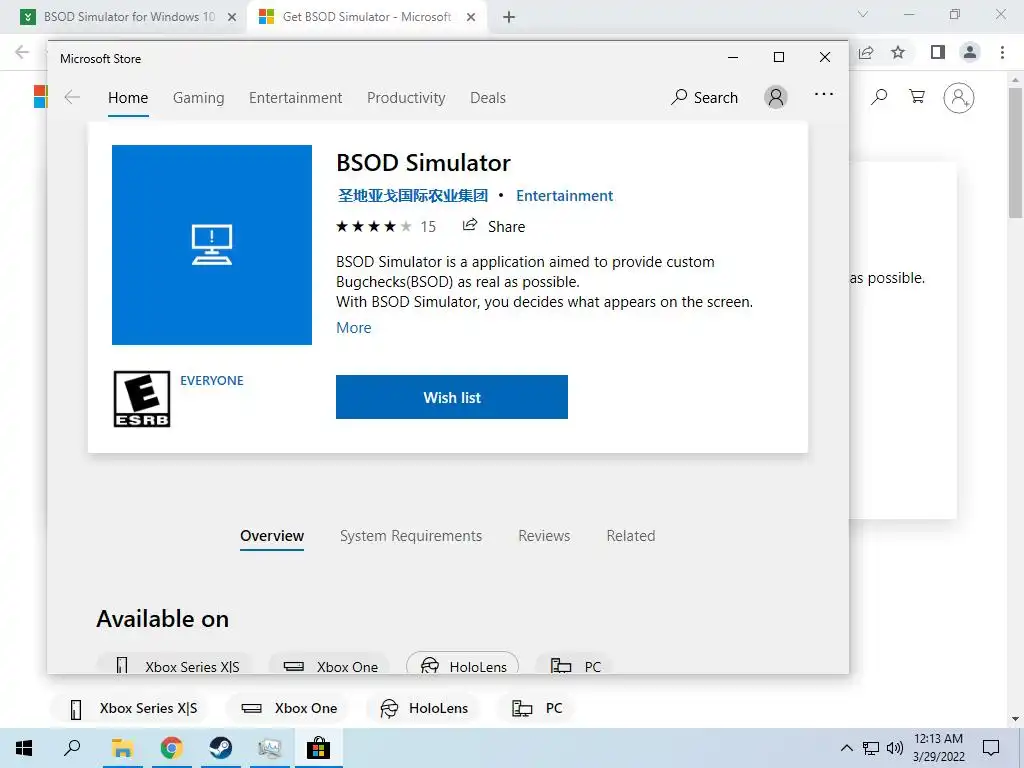Click the browser share page icon
This screenshot has width=1024, height=768.
866,52
